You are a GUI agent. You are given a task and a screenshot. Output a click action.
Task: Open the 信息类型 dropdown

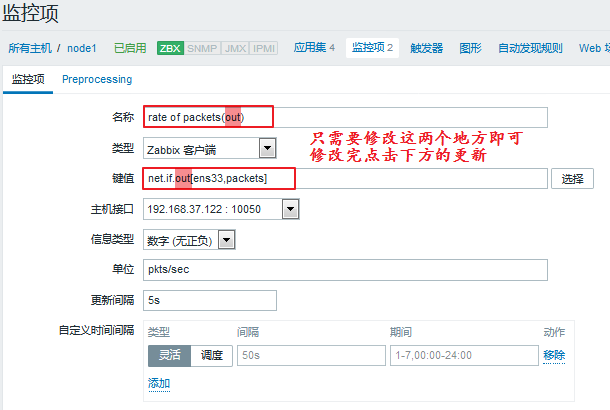tap(189, 239)
